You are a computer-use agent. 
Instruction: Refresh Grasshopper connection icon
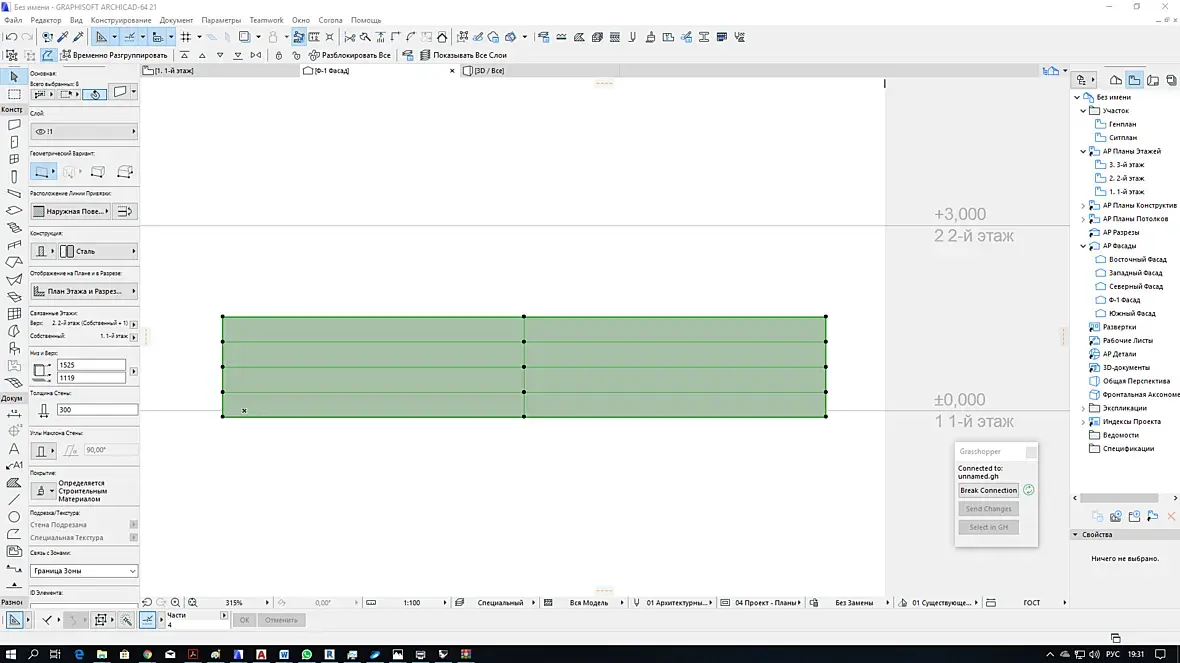tap(1029, 490)
